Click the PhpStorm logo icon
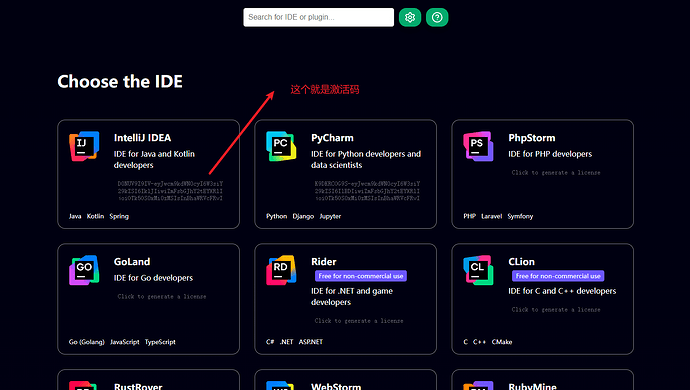 [x=478, y=146]
